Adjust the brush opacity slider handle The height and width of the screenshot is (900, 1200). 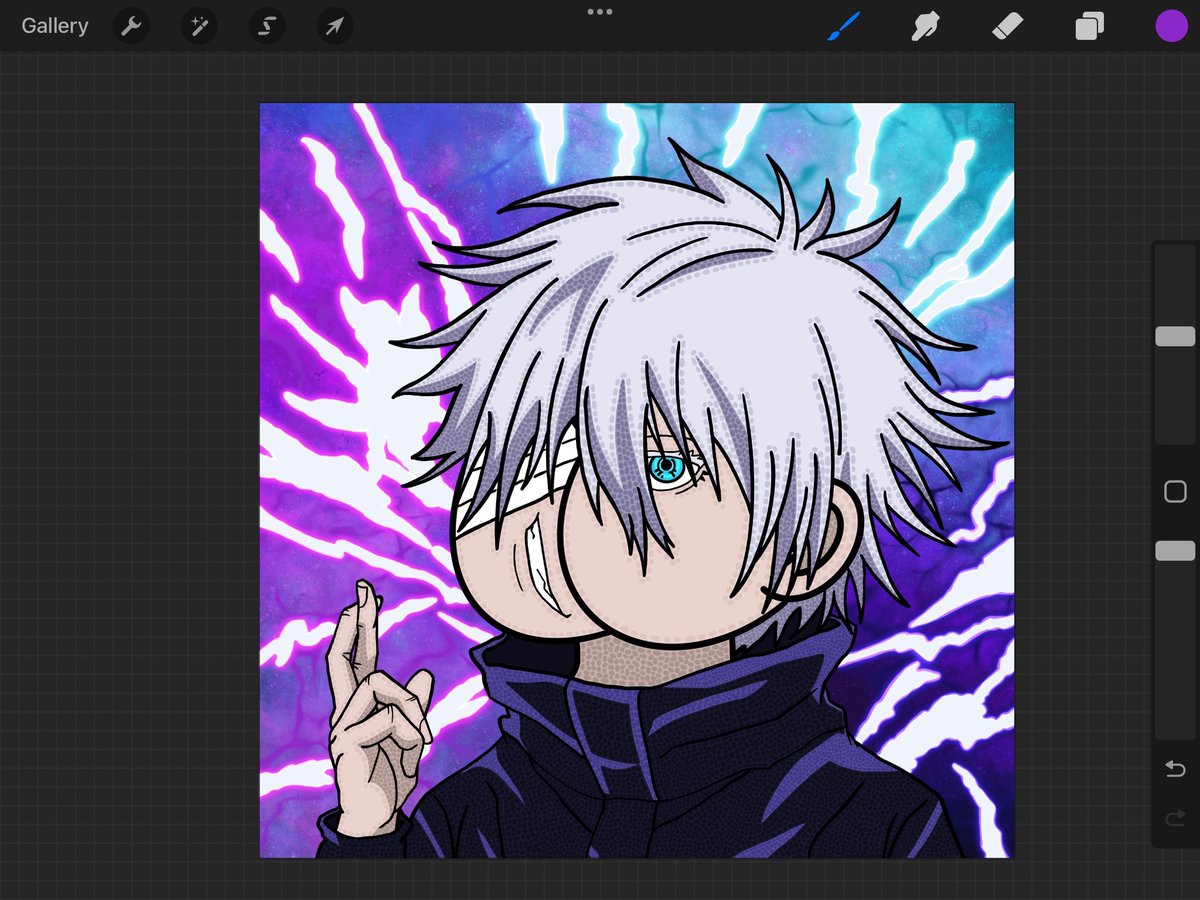[x=1175, y=551]
